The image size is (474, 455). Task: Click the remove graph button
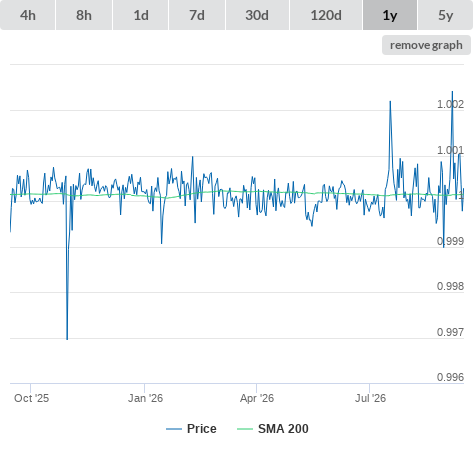click(426, 45)
